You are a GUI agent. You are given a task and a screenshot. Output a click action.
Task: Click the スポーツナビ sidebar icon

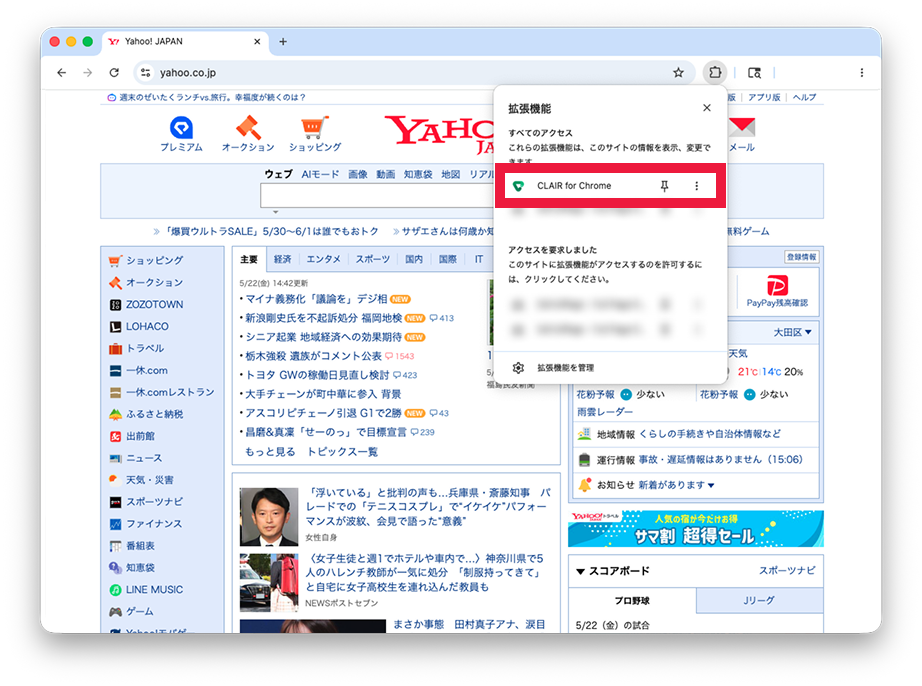[115, 502]
